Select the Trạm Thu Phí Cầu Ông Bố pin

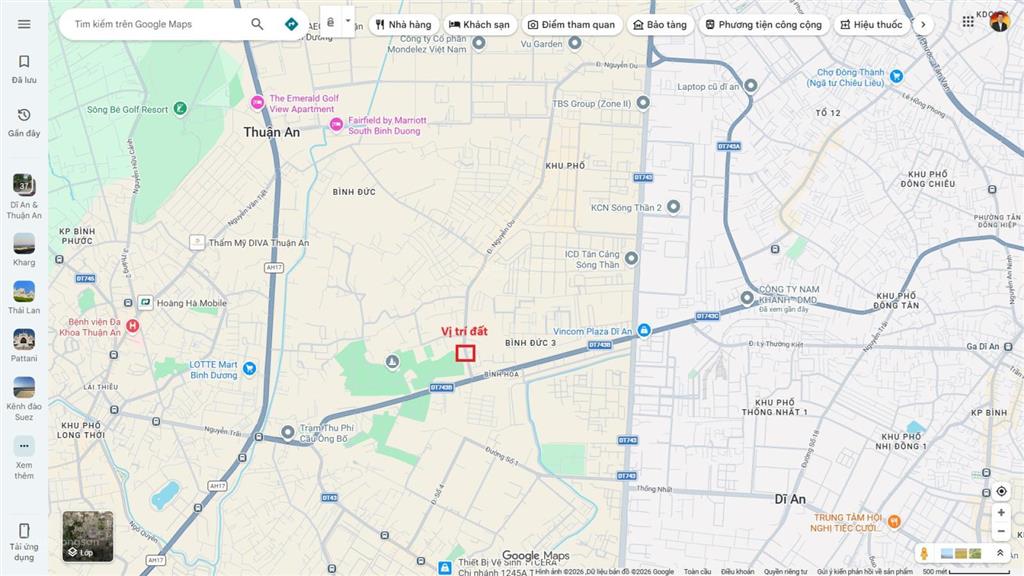[288, 432]
